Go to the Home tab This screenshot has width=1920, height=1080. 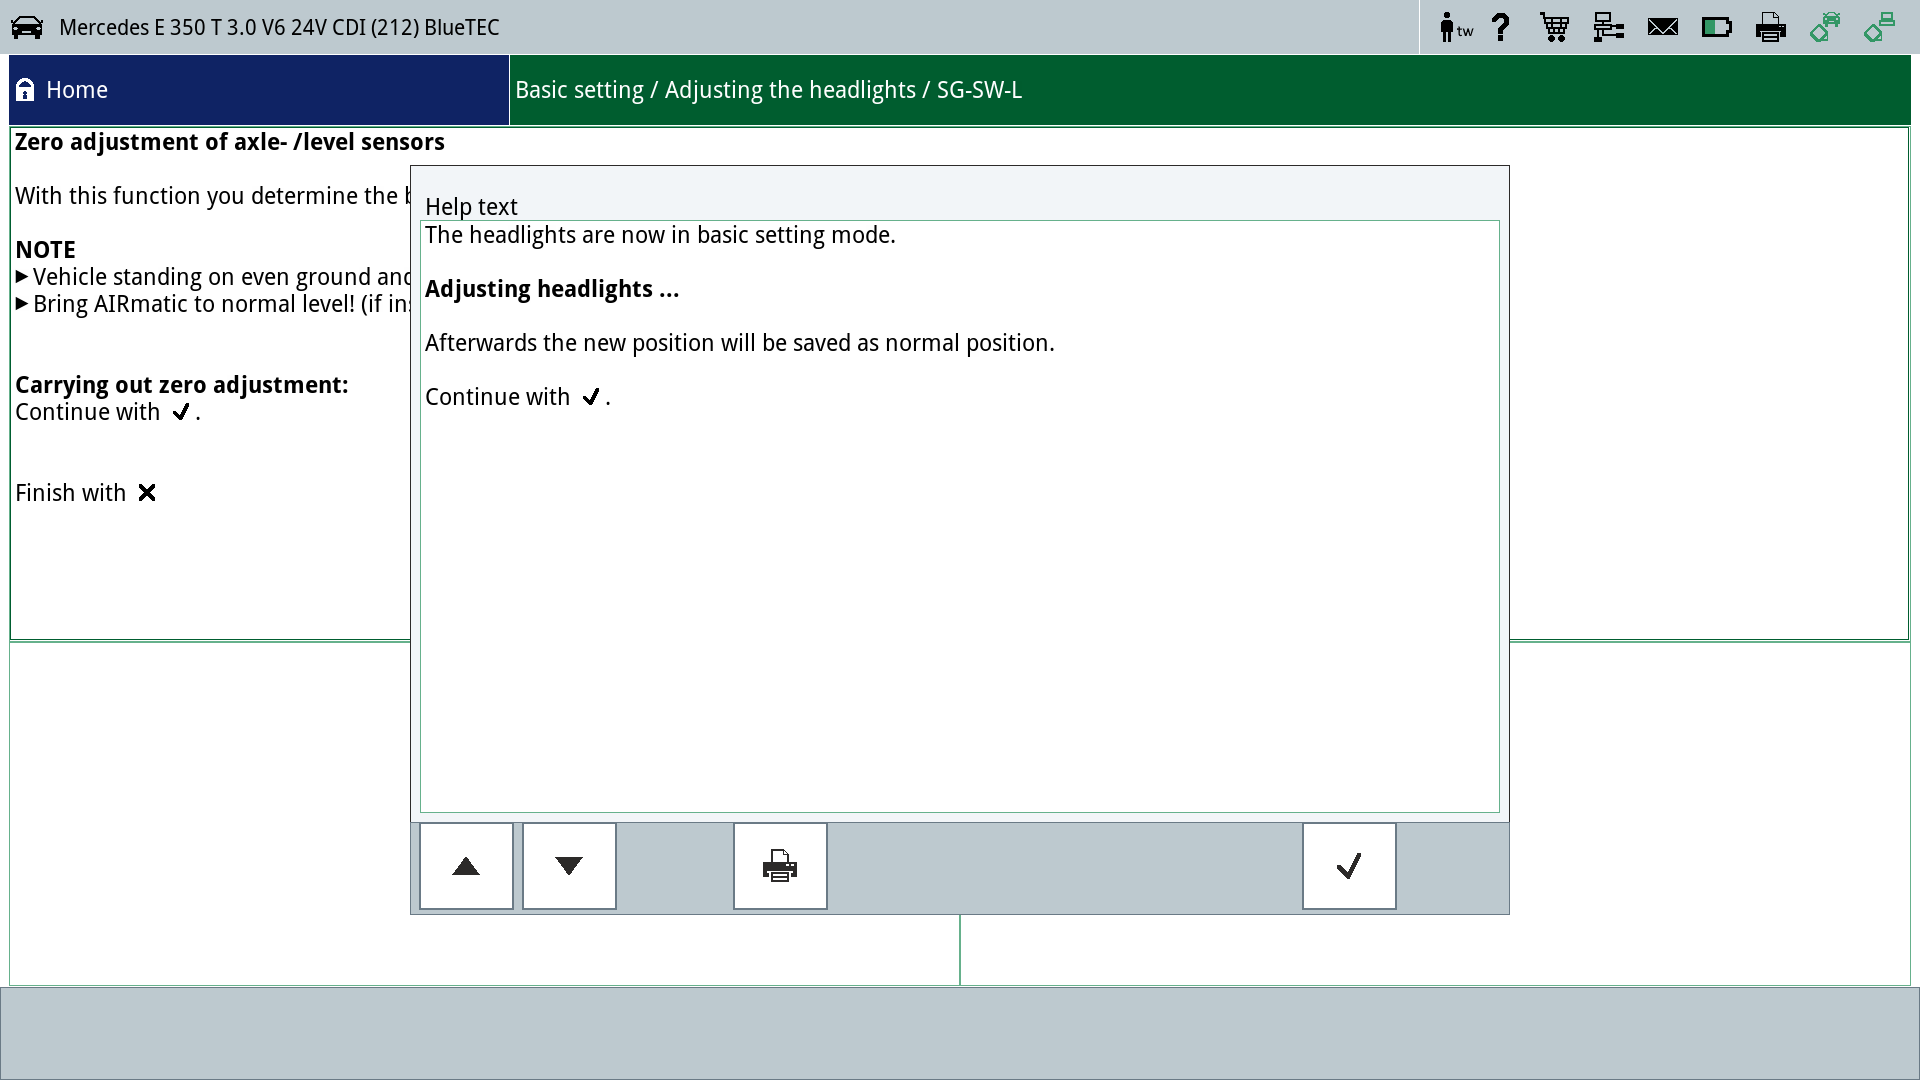tap(259, 90)
